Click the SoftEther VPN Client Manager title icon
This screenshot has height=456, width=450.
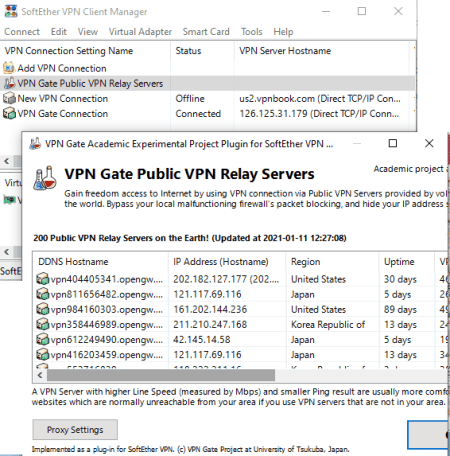tap(11, 11)
